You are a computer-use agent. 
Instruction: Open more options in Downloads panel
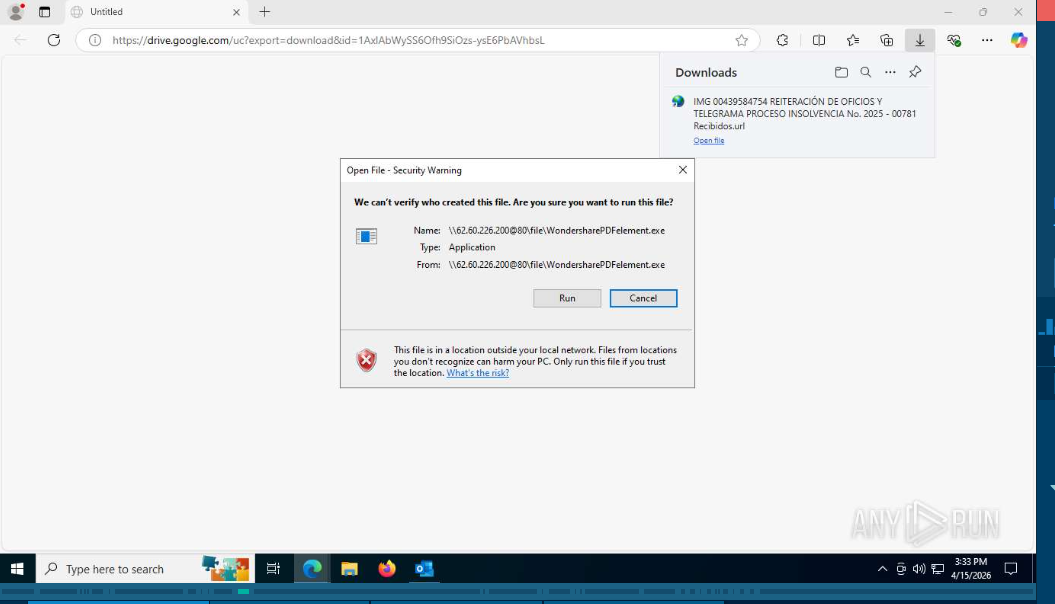pyautogui.click(x=890, y=72)
